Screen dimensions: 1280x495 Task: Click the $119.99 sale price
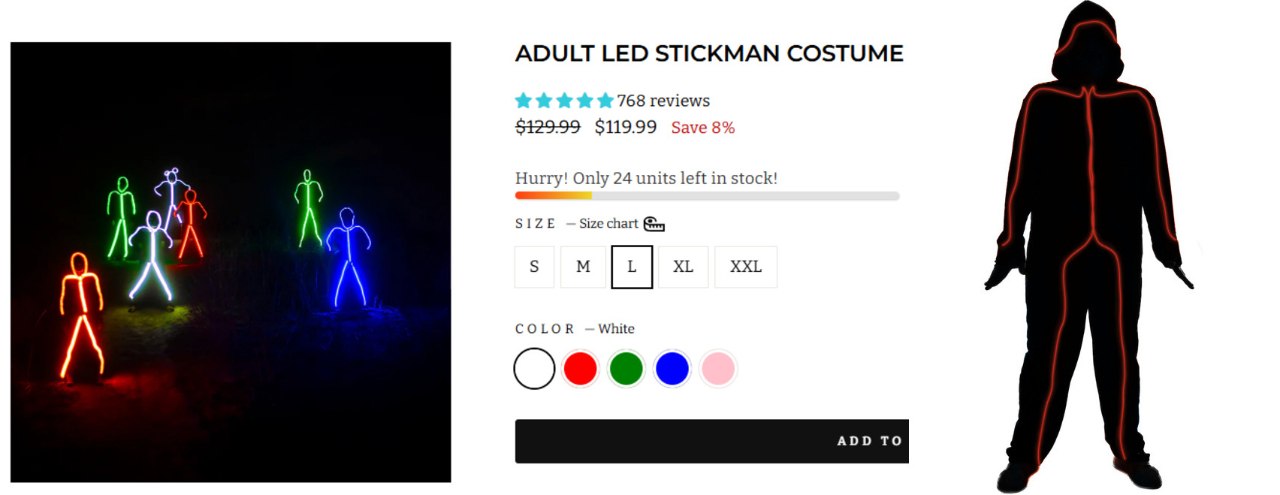tap(626, 127)
